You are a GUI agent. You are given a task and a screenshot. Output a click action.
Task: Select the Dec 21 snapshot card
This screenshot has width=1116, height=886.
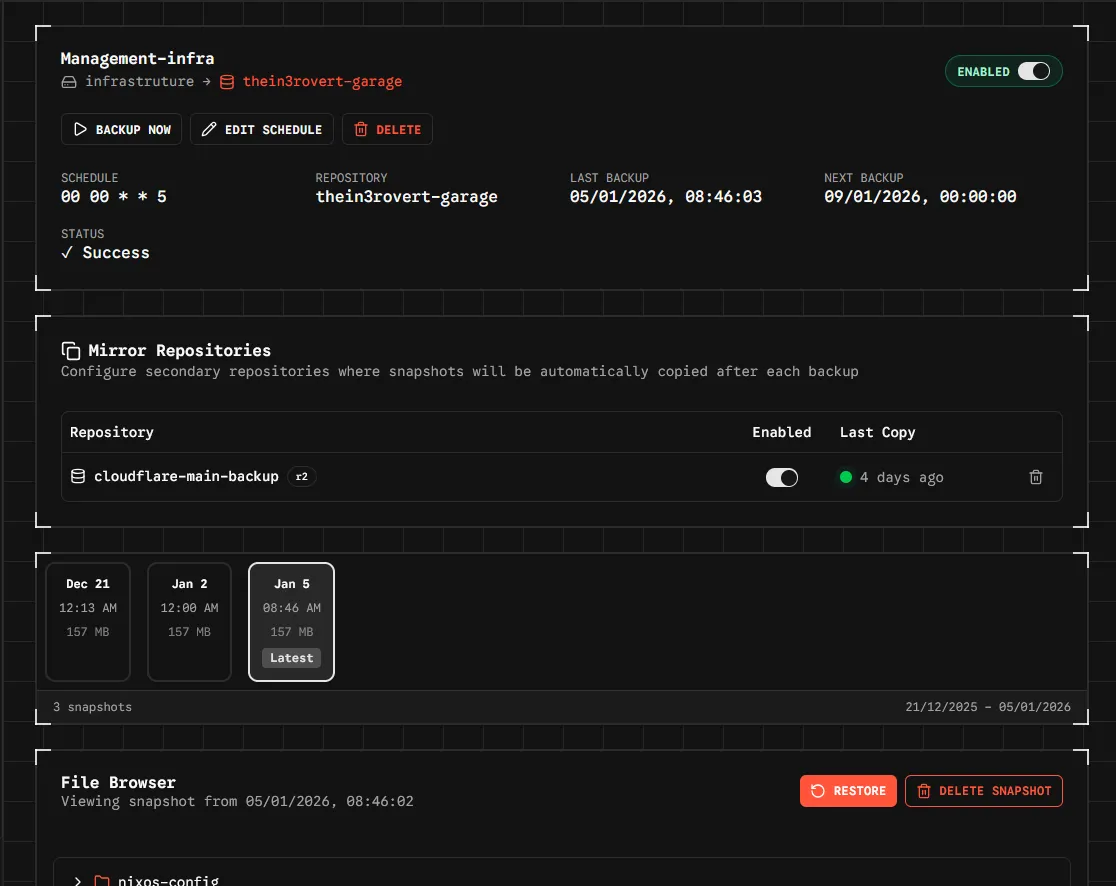88,621
